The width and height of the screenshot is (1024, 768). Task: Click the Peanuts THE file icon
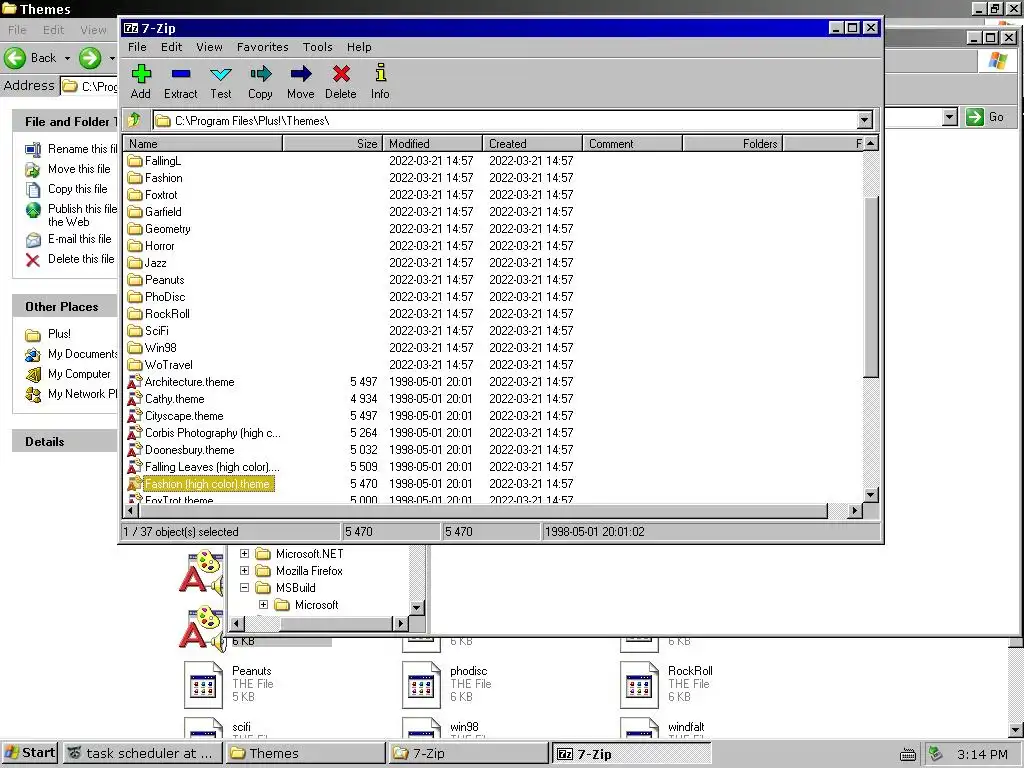click(203, 684)
